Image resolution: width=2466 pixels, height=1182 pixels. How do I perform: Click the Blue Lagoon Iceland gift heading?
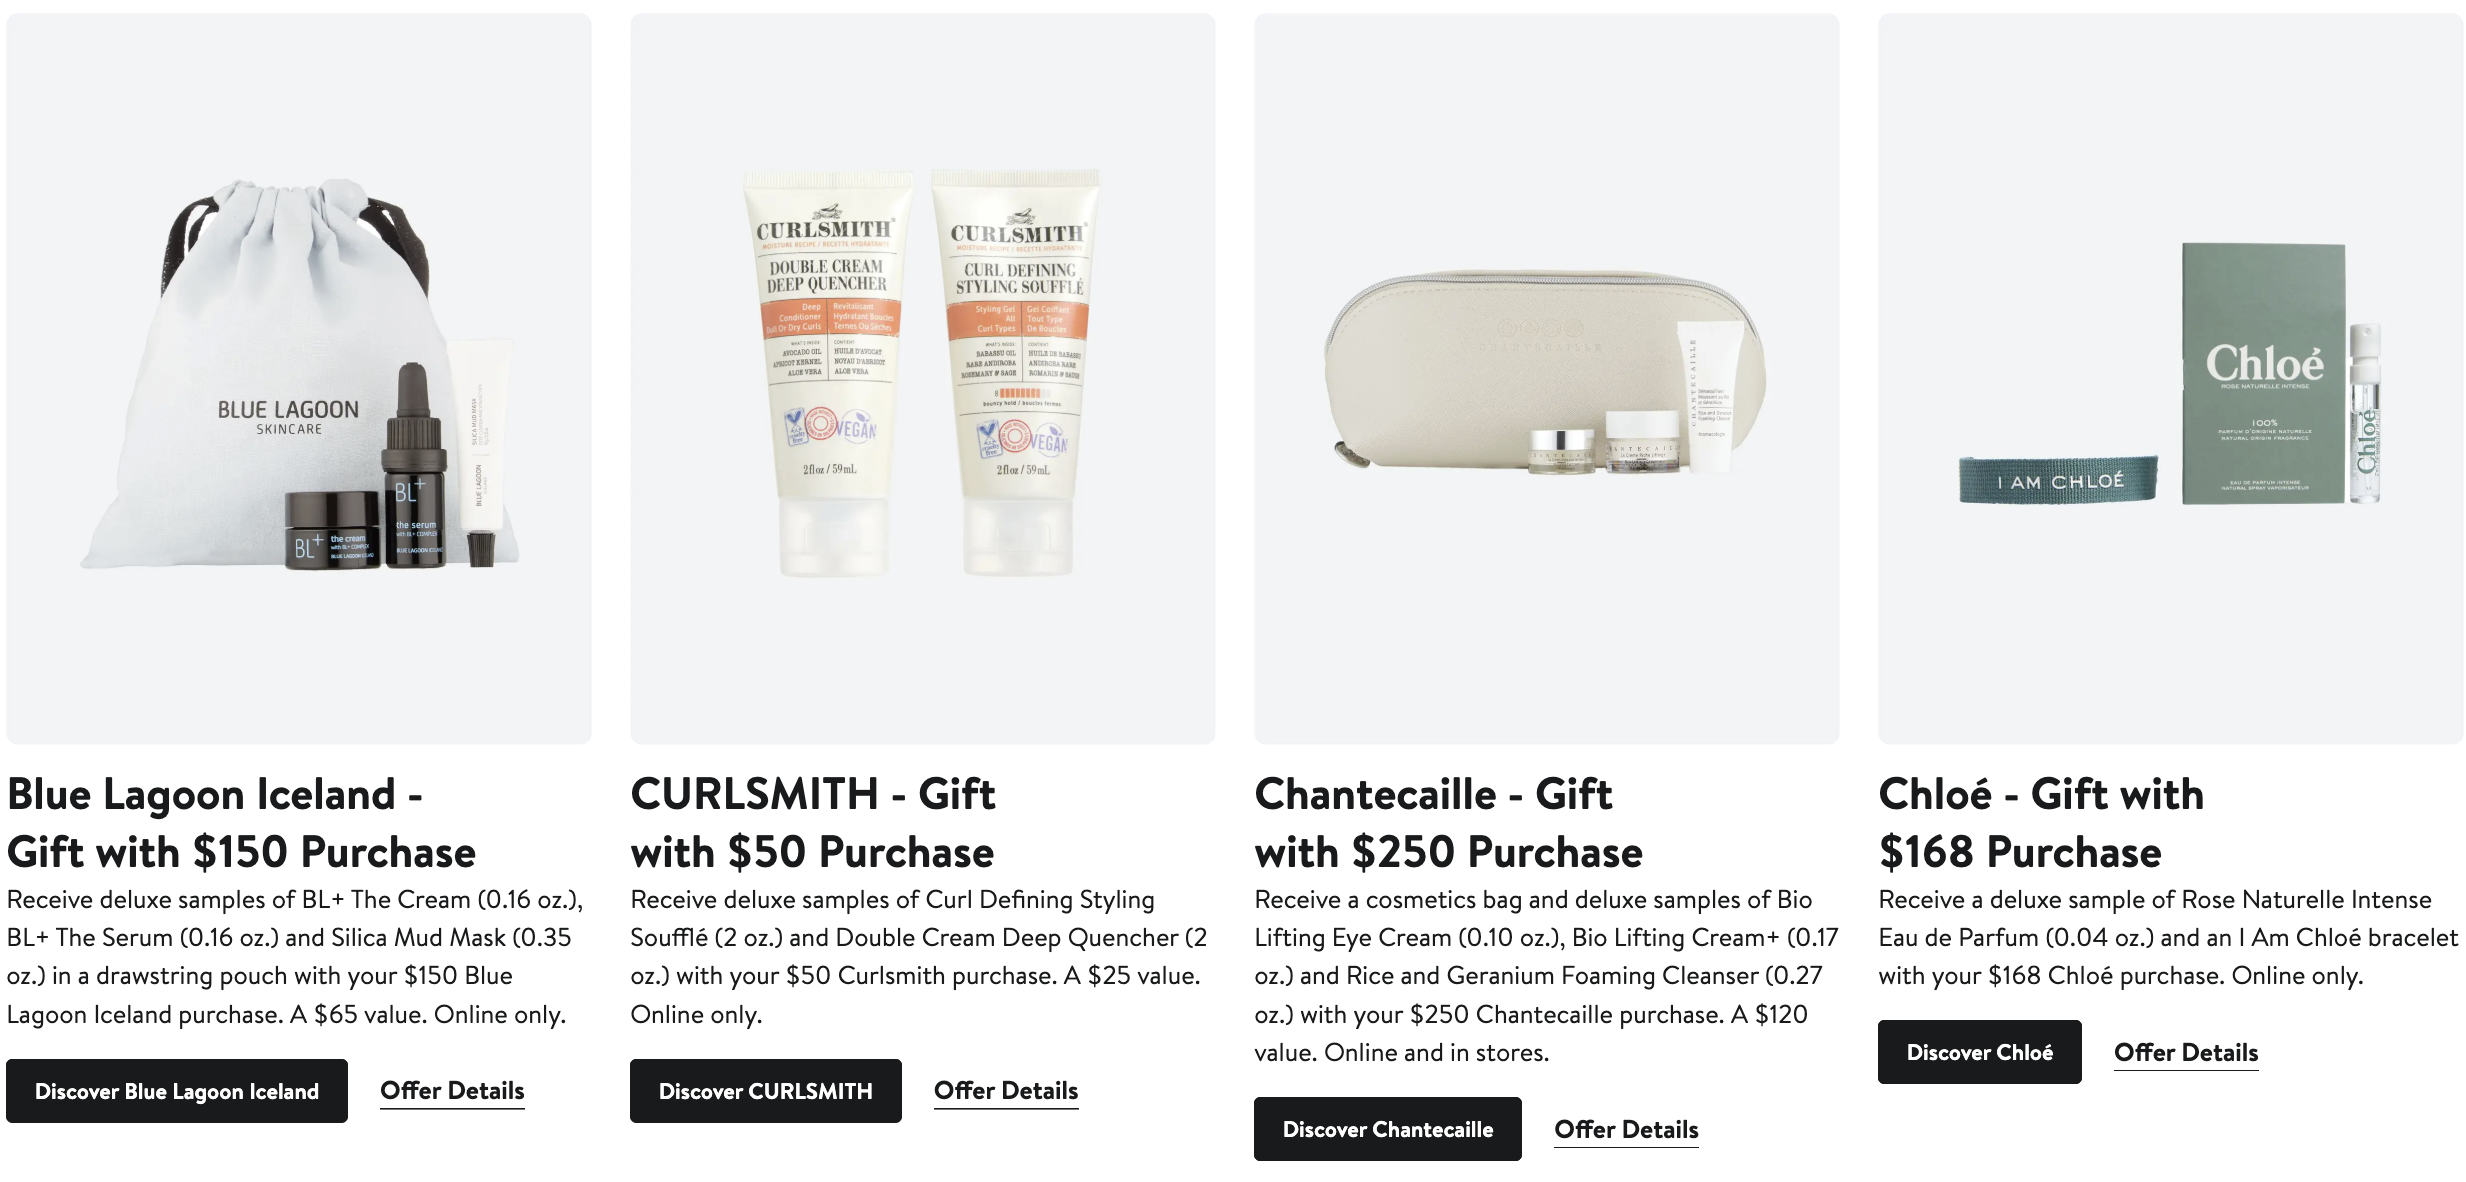pos(241,823)
